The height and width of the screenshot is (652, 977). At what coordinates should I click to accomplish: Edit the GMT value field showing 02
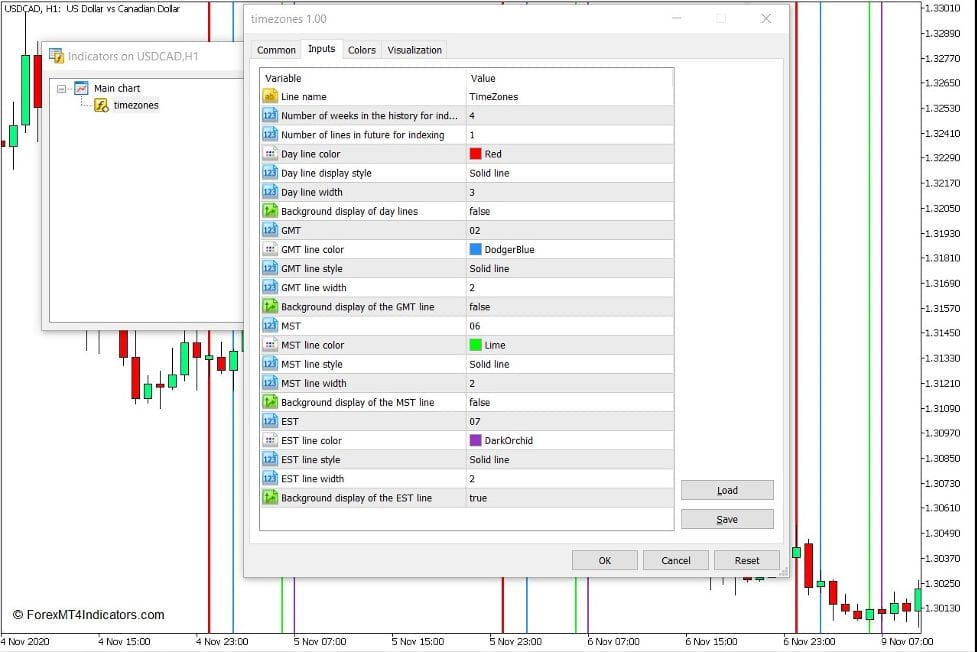pyautogui.click(x=568, y=230)
